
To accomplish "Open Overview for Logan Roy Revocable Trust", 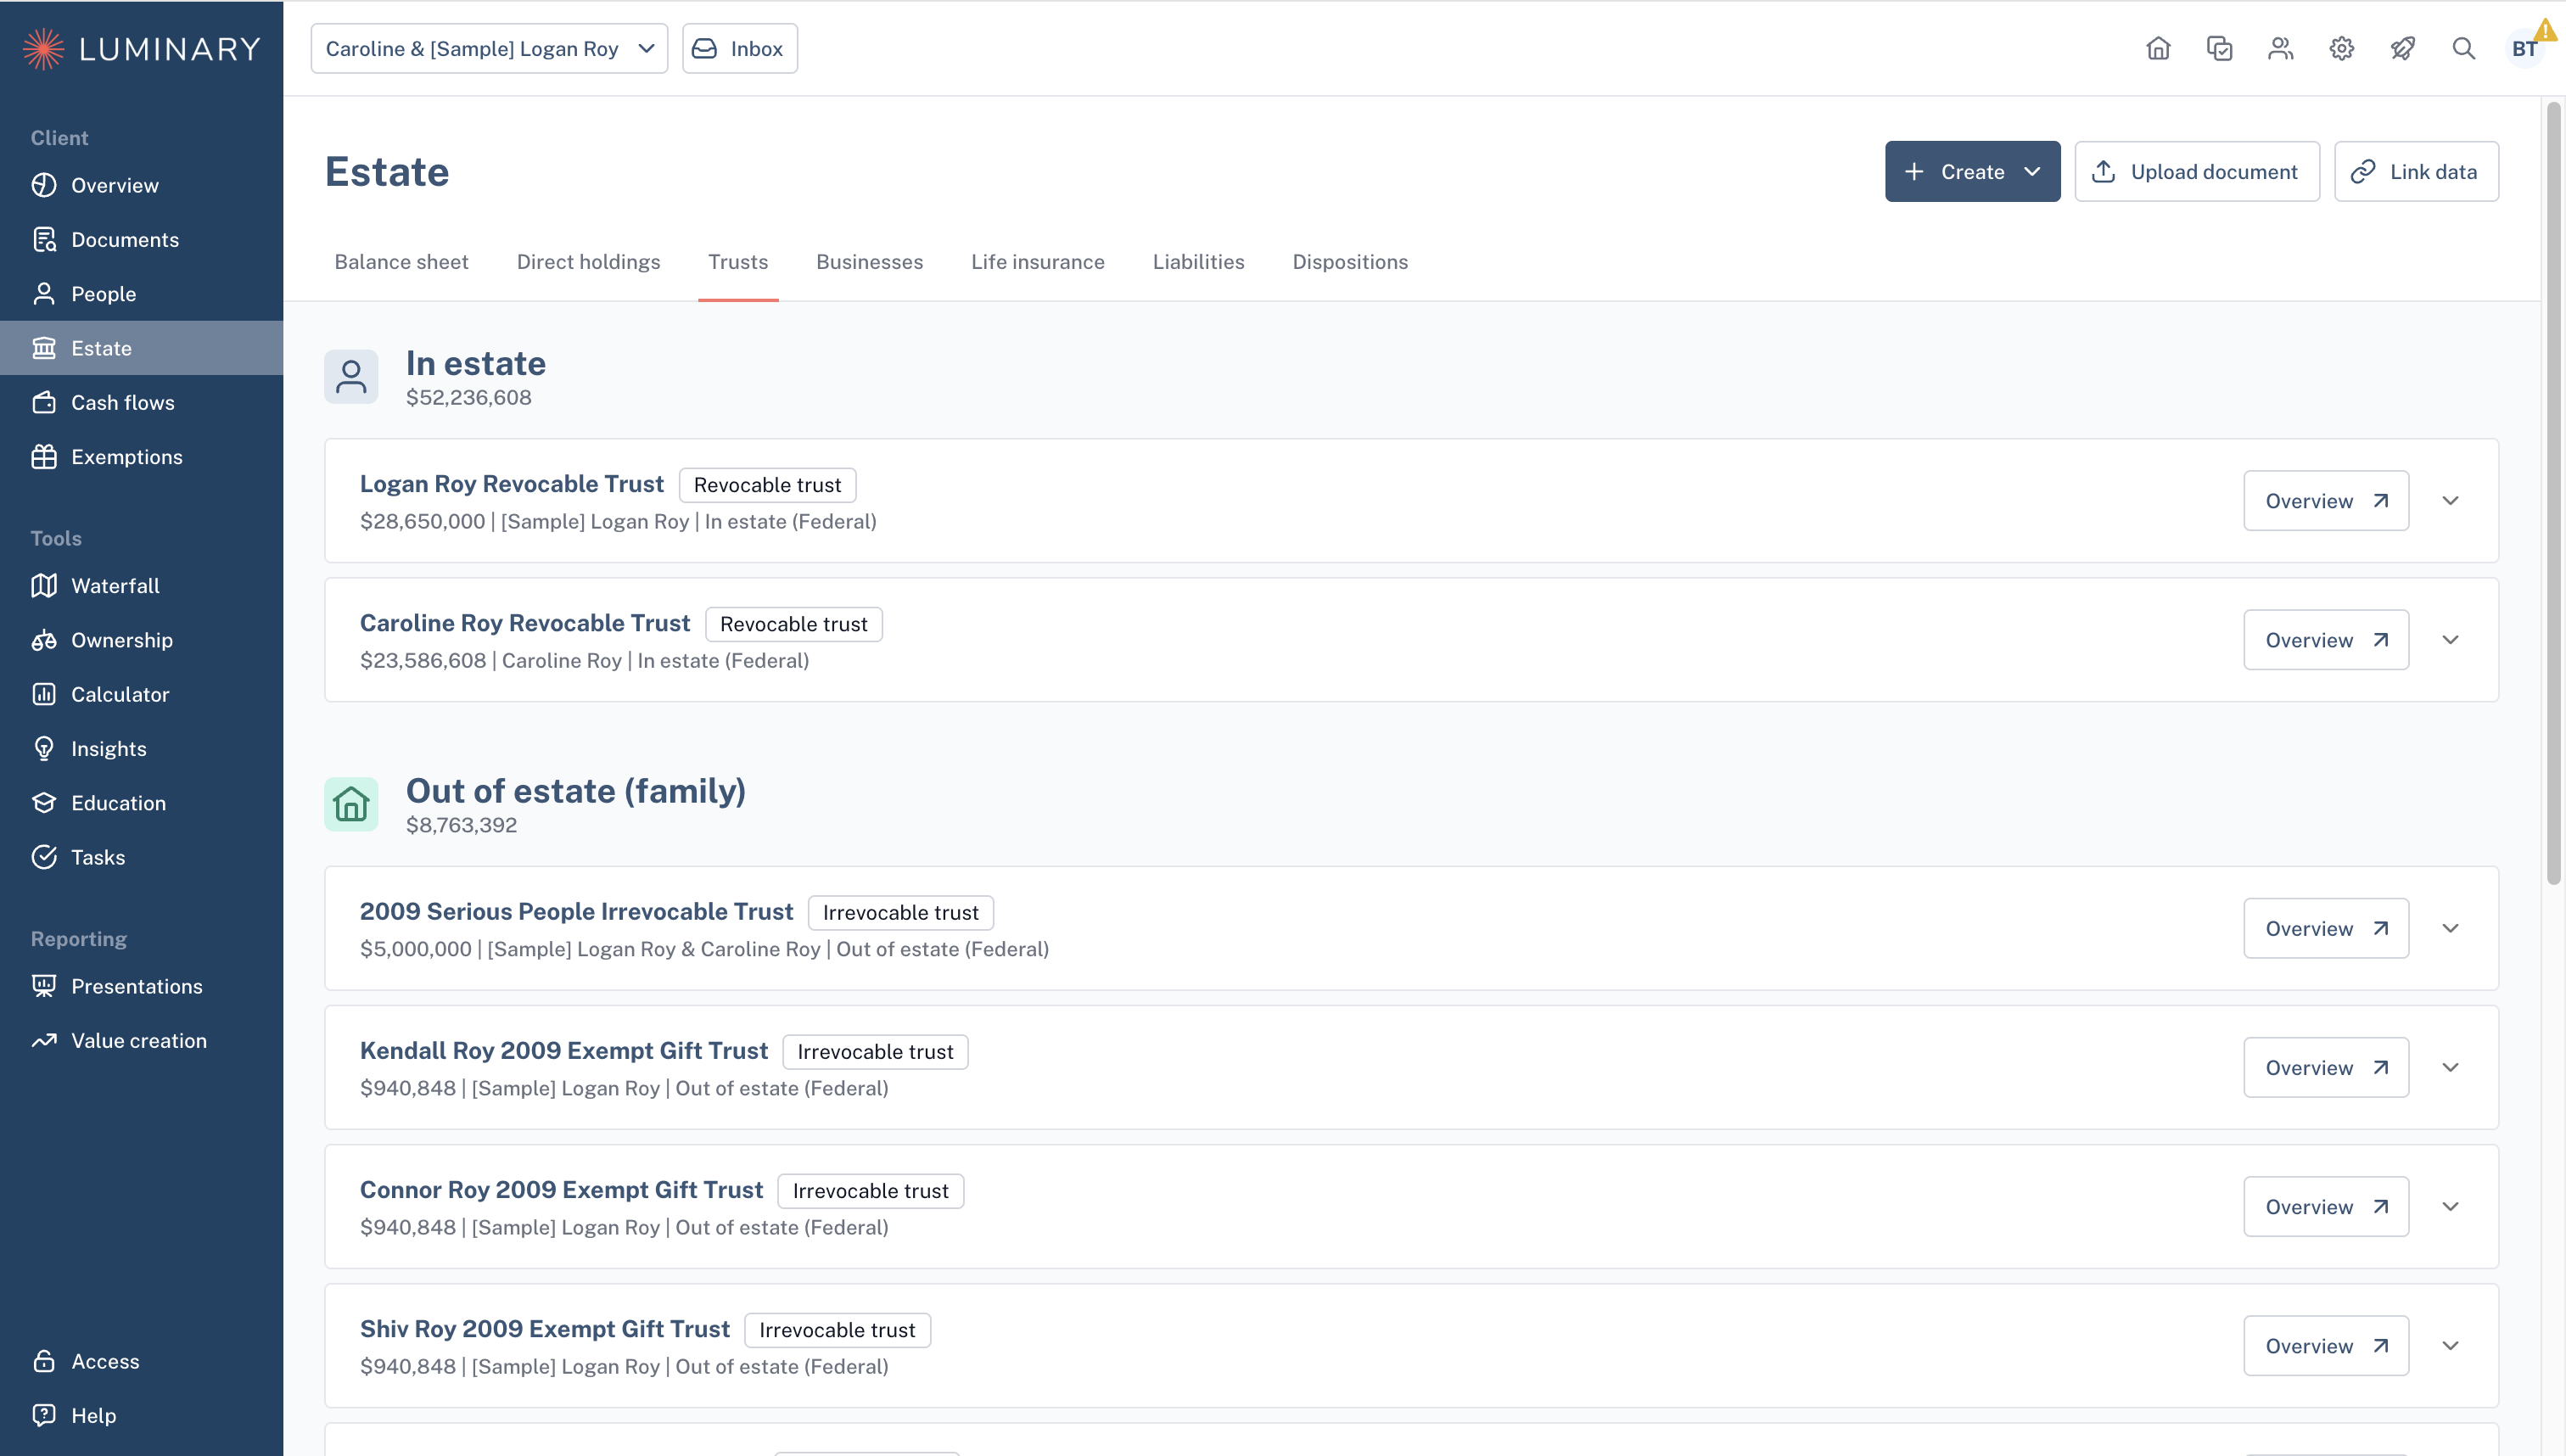I will [x=2326, y=500].
